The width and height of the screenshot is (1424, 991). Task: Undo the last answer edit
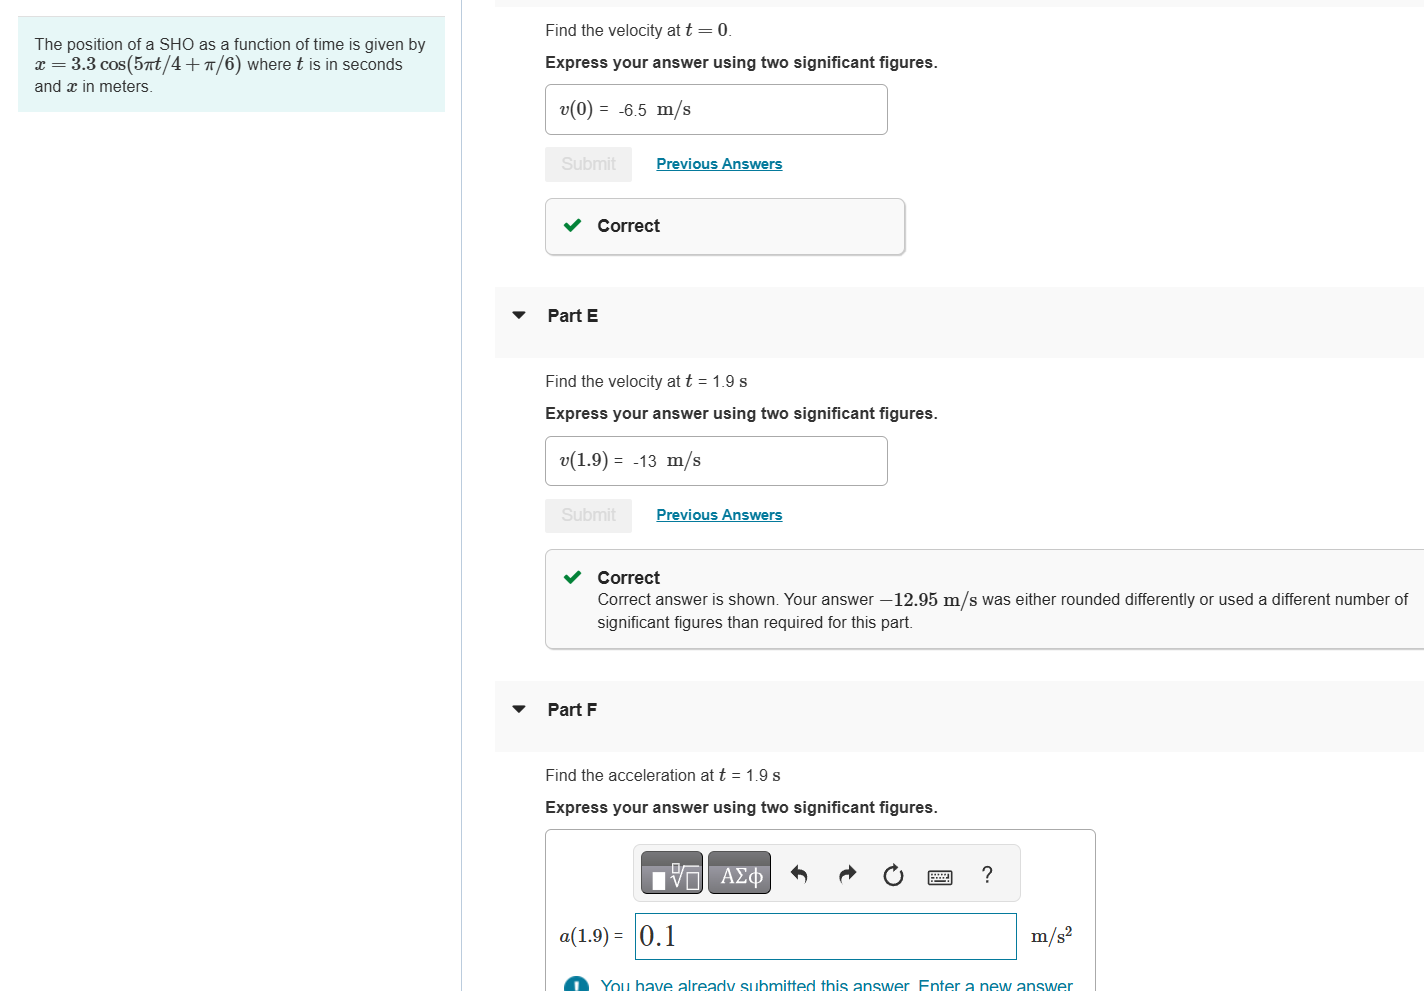799,875
